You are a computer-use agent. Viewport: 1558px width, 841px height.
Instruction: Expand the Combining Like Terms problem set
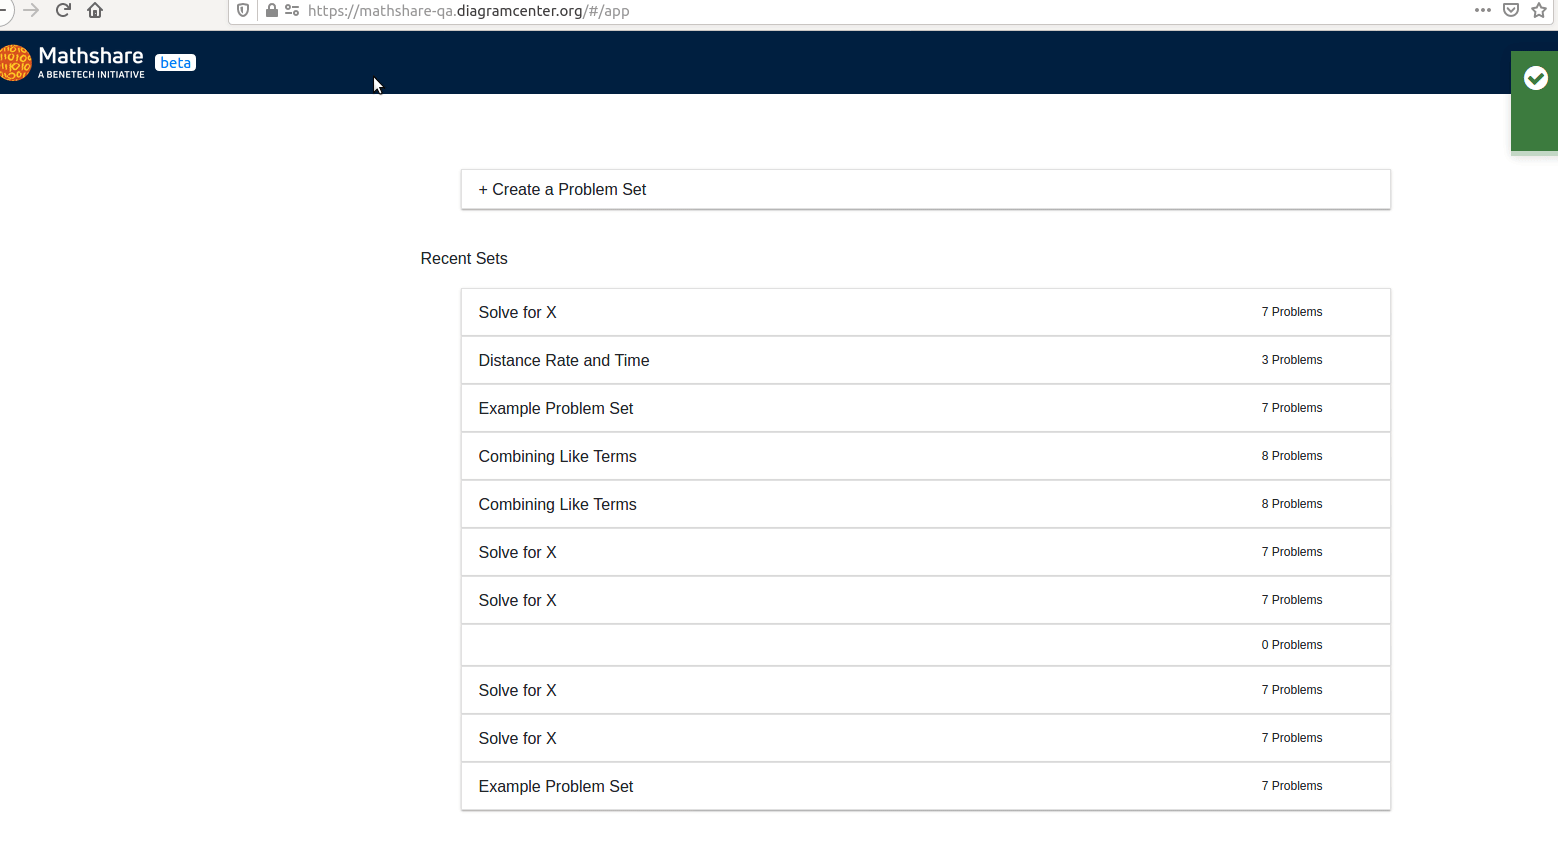click(557, 456)
